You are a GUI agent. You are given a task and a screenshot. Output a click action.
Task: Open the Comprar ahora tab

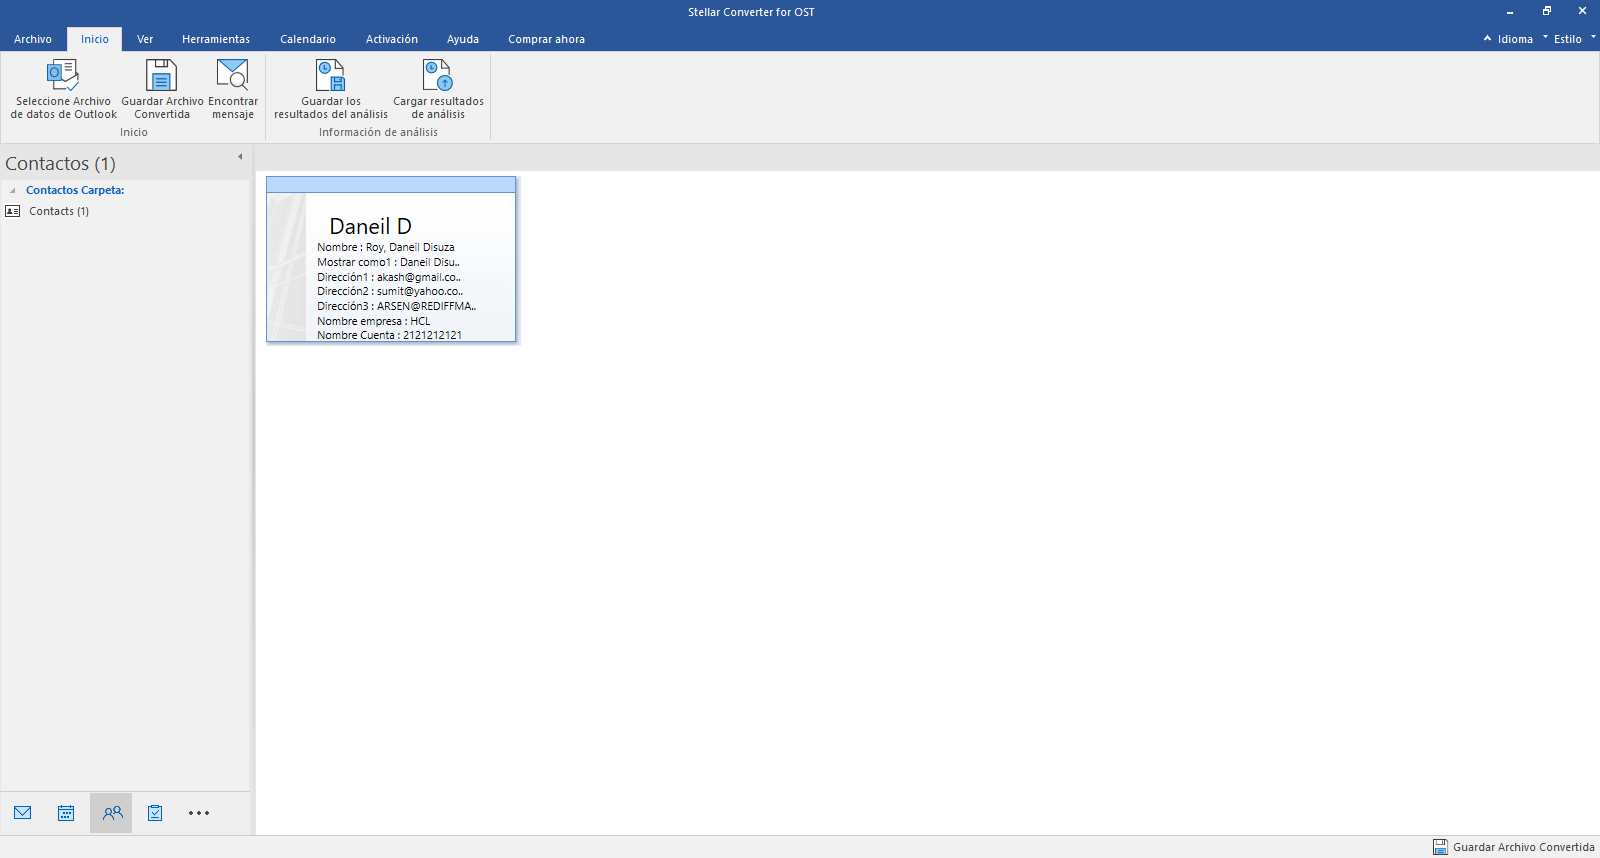(546, 39)
